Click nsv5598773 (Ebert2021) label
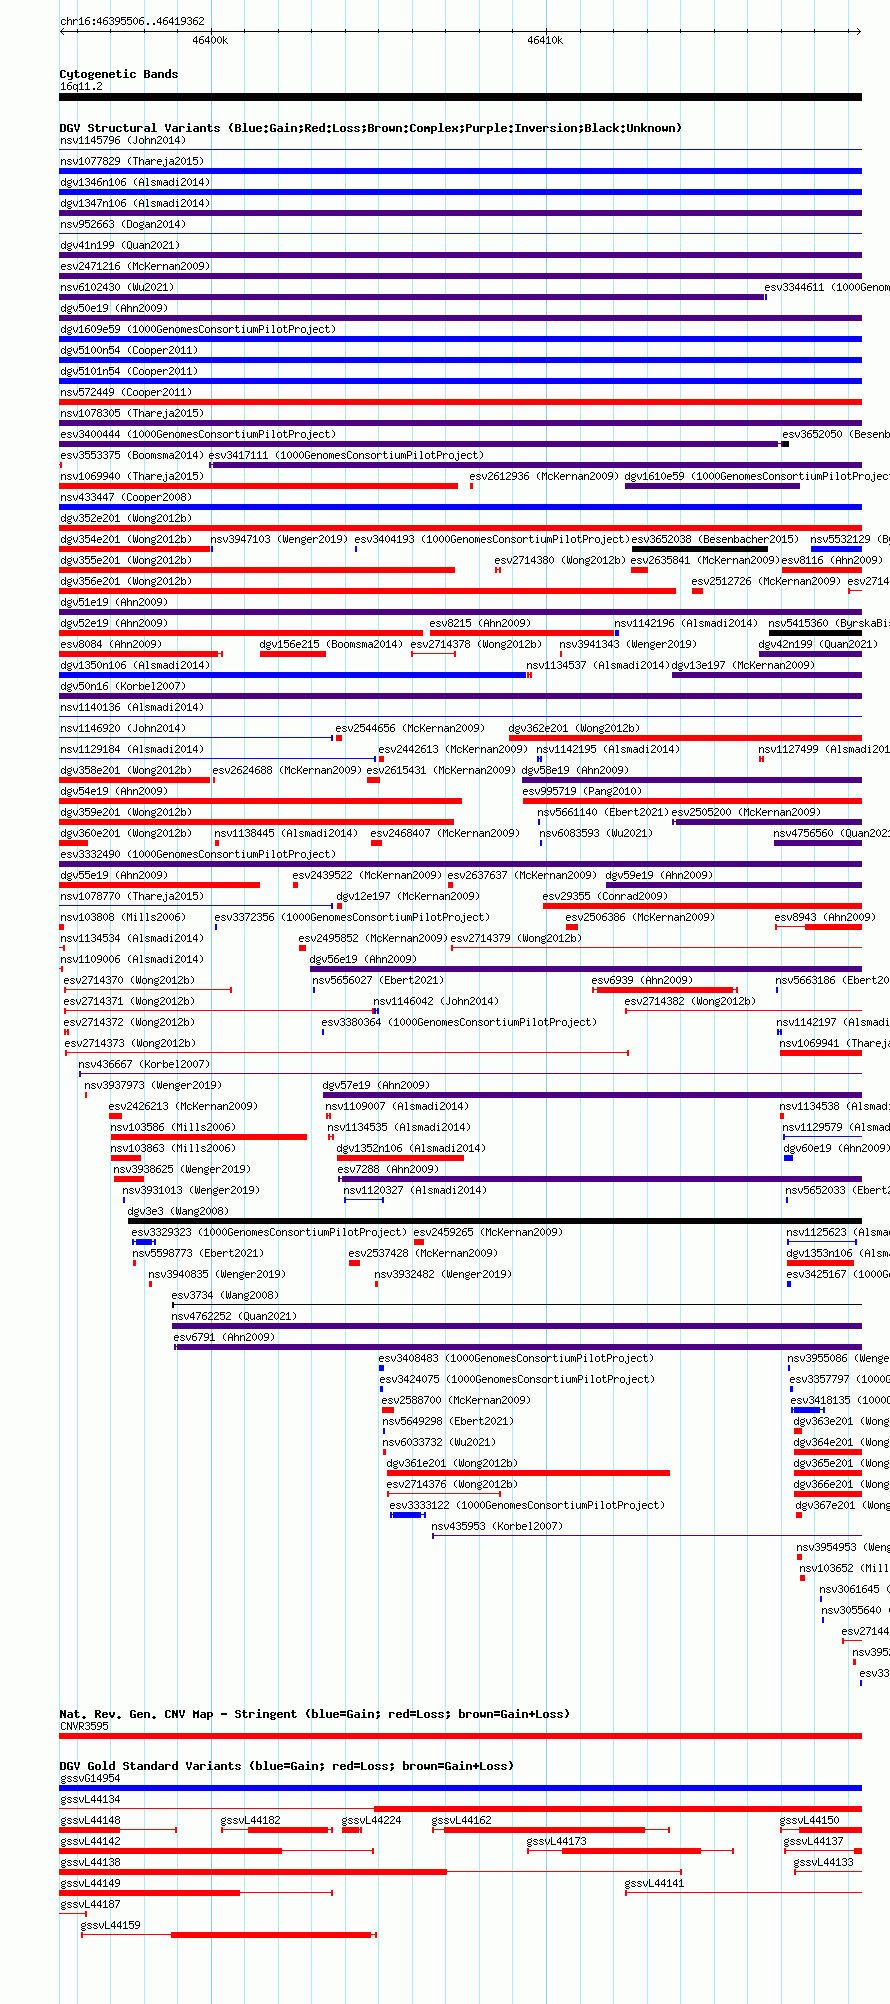 click(x=198, y=1253)
